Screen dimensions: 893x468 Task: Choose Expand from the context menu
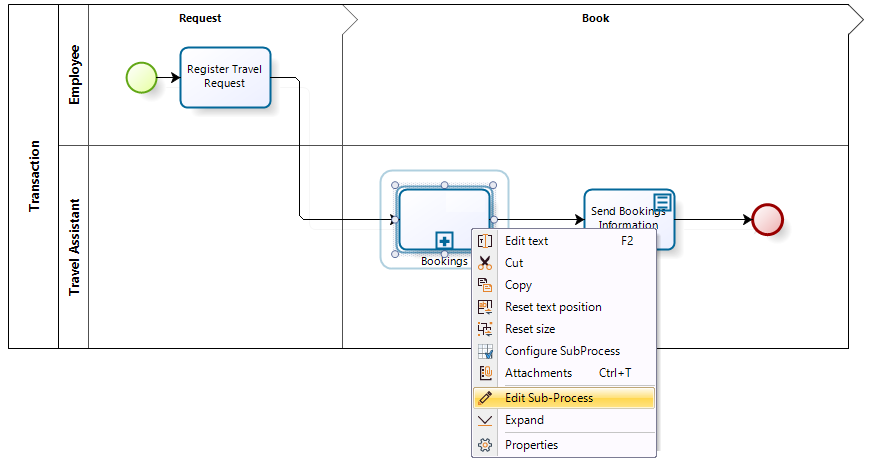tap(524, 420)
